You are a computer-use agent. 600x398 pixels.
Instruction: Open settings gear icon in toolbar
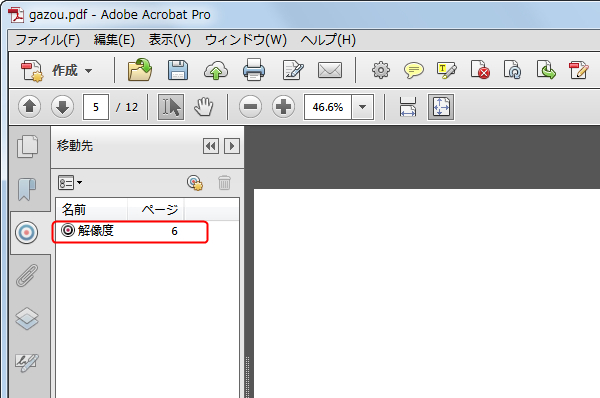(381, 70)
